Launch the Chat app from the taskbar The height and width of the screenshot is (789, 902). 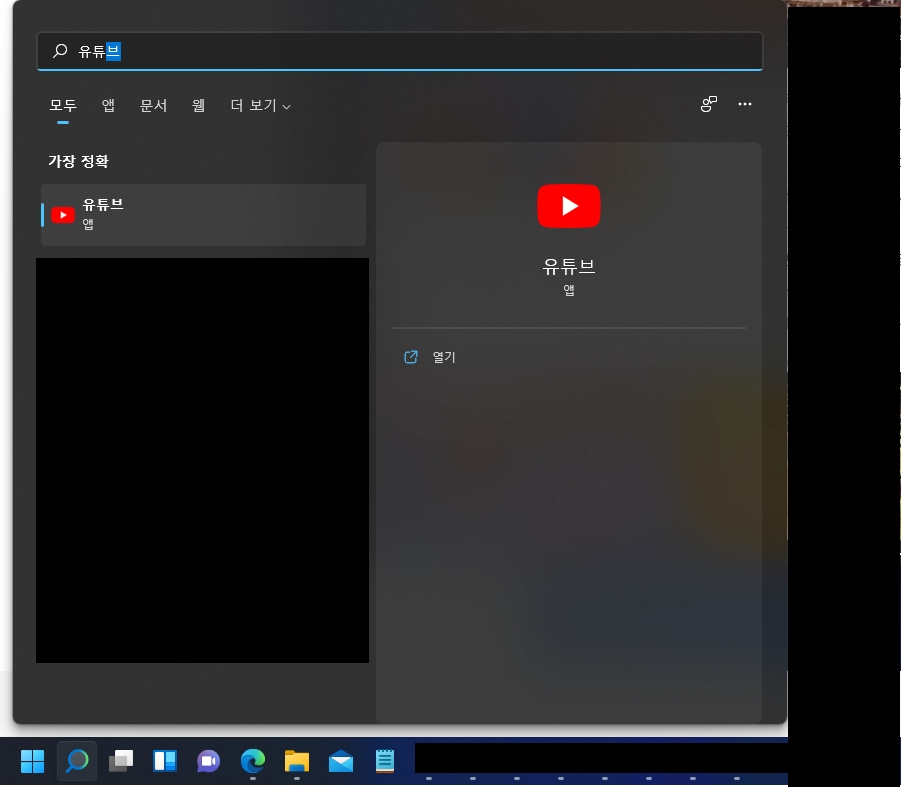pos(208,761)
